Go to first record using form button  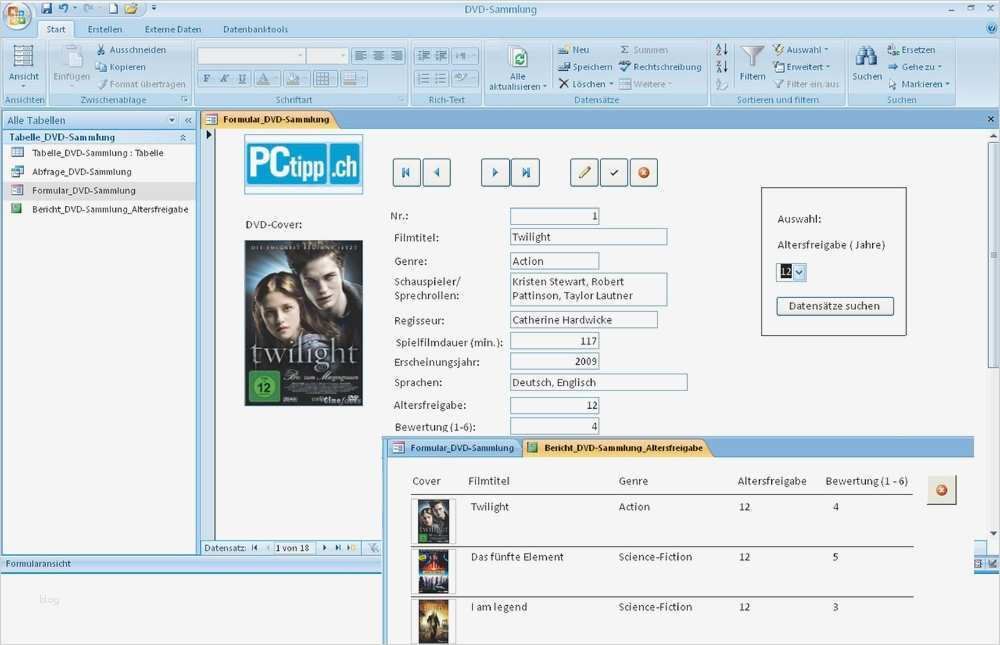pos(406,172)
